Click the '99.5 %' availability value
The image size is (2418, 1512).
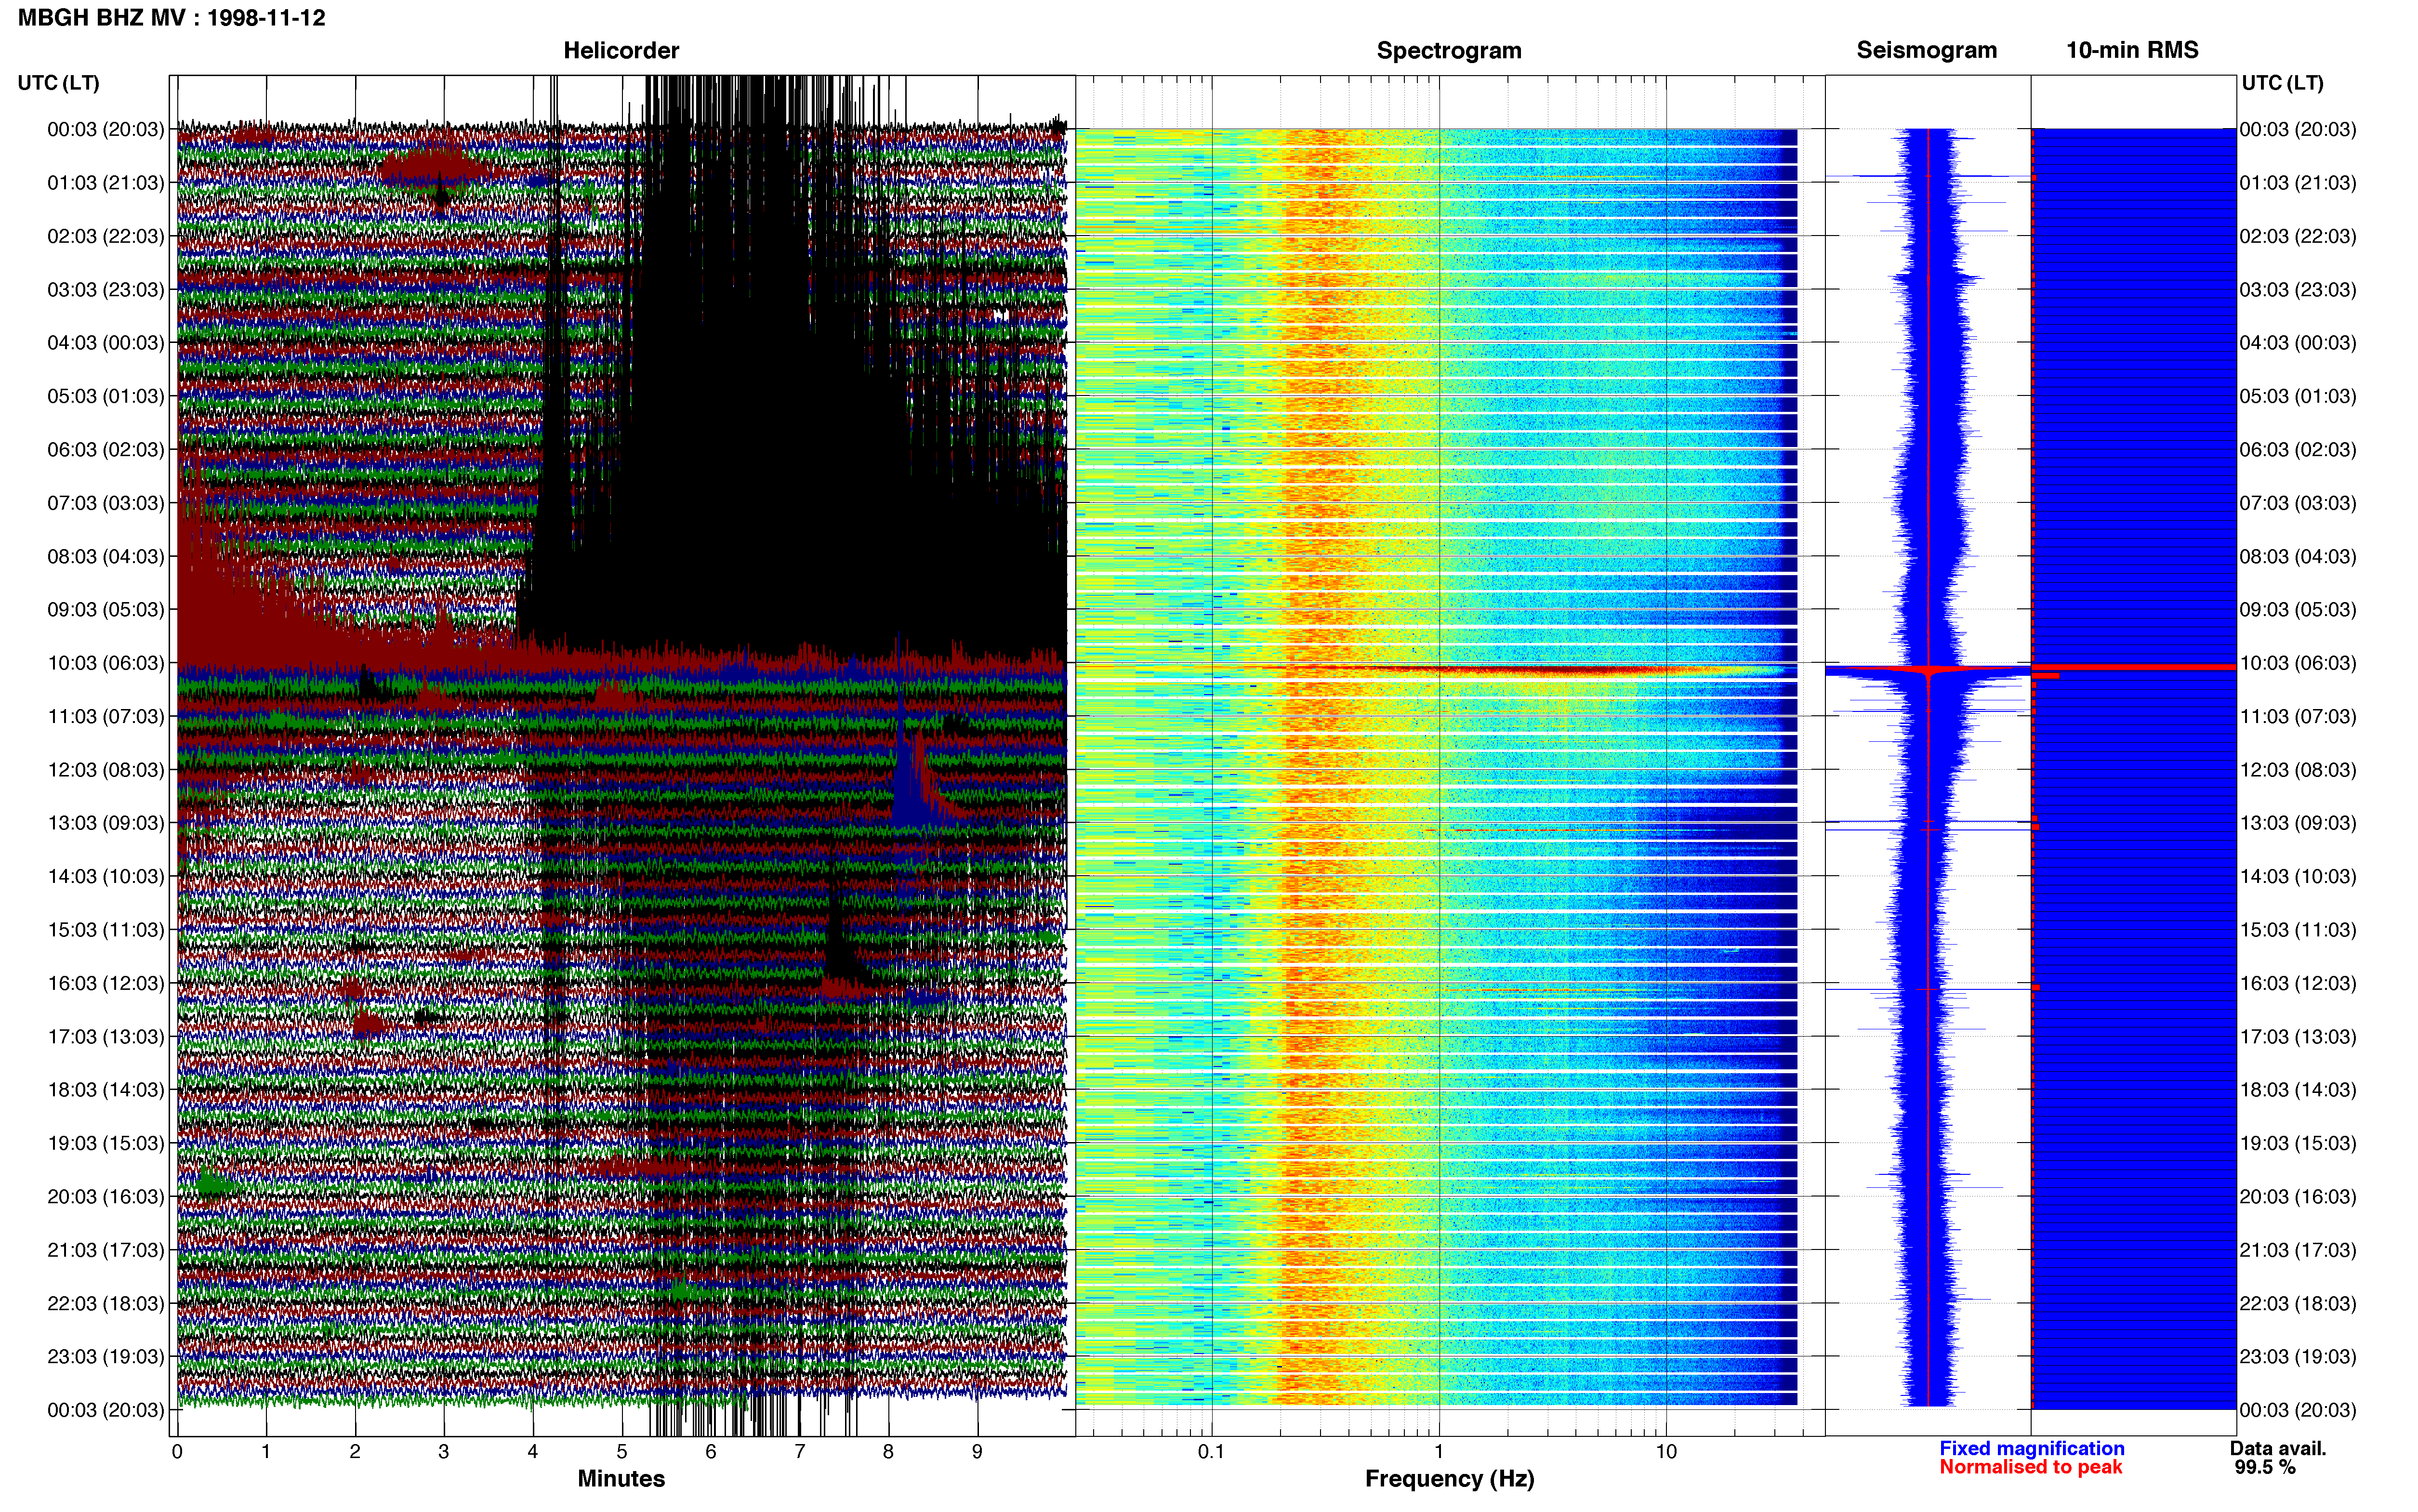coord(2265,1467)
